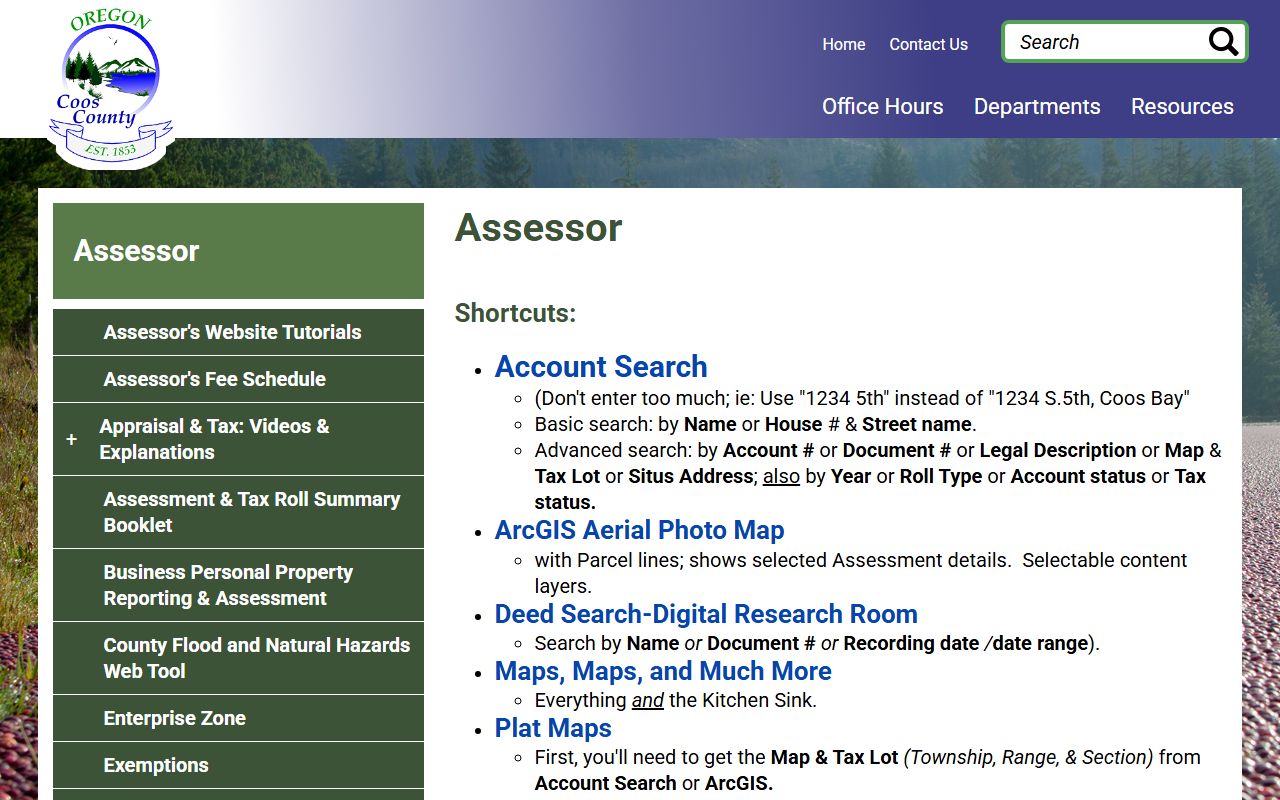Open the Departments menu
The height and width of the screenshot is (800, 1280).
pyautogui.click(x=1037, y=106)
